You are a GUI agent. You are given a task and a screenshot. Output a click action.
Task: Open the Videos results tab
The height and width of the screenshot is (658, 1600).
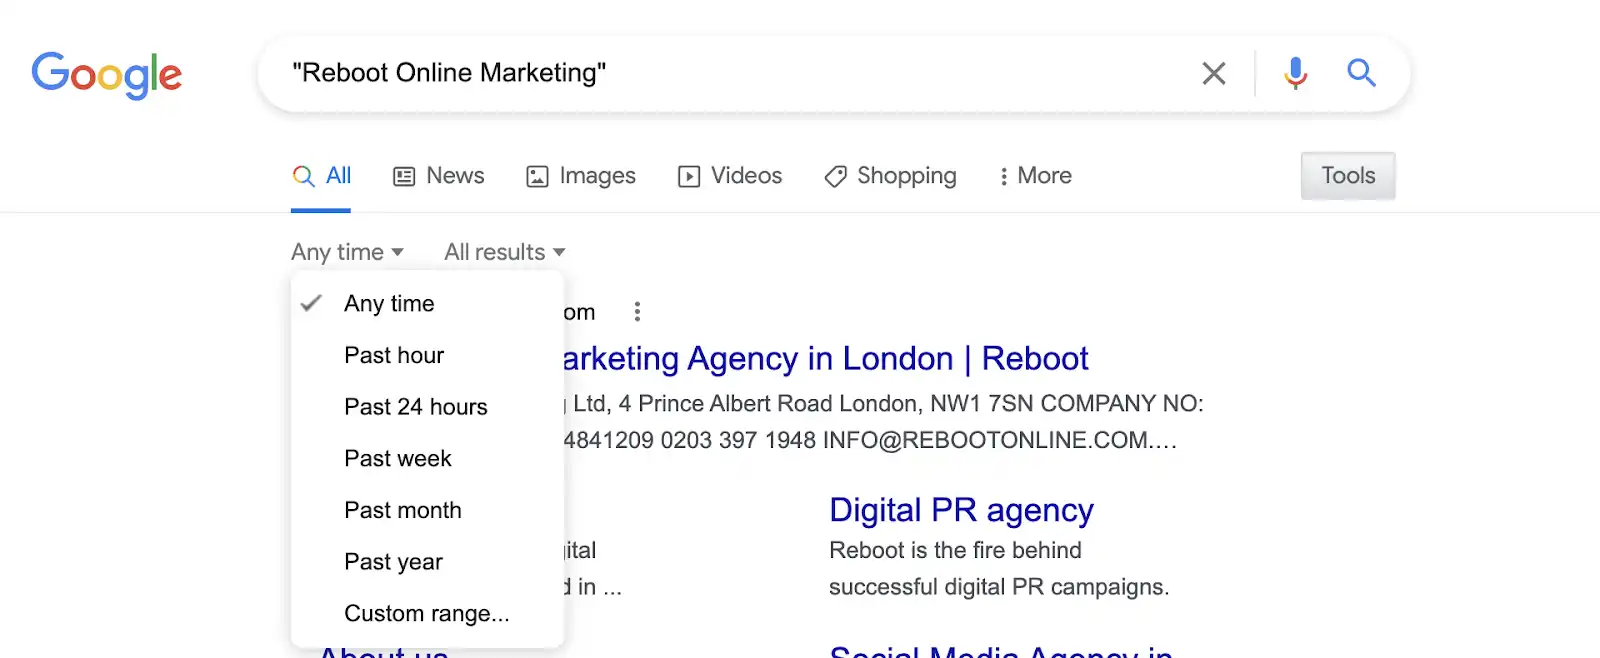(x=730, y=176)
